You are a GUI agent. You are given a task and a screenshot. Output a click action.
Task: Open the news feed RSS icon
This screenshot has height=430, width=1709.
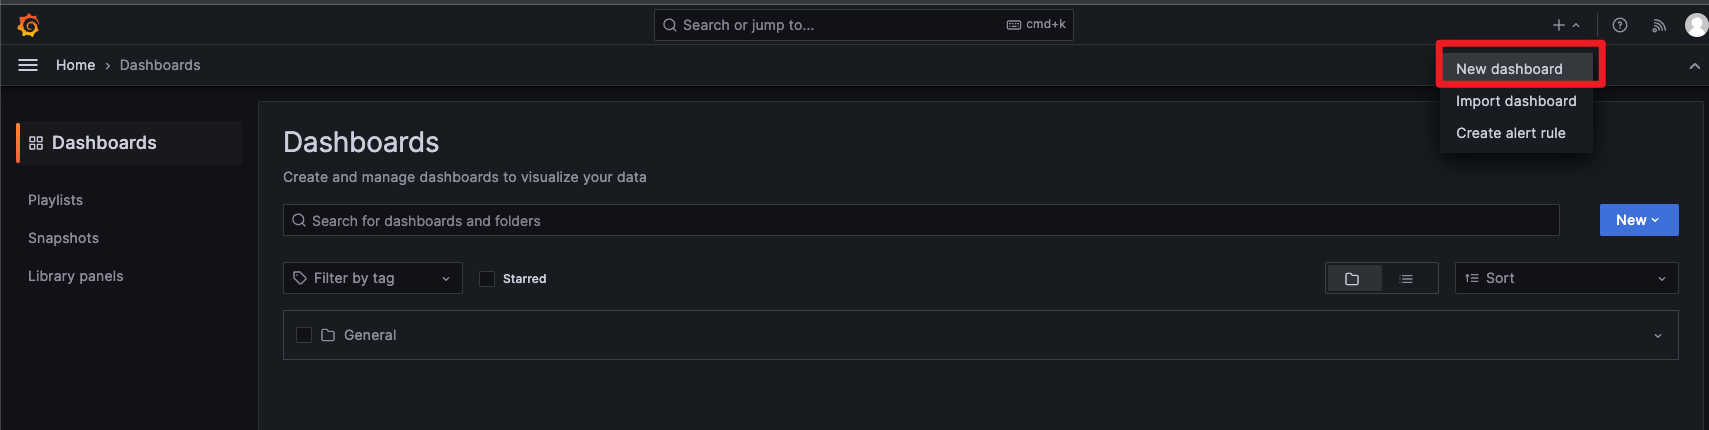click(x=1659, y=25)
